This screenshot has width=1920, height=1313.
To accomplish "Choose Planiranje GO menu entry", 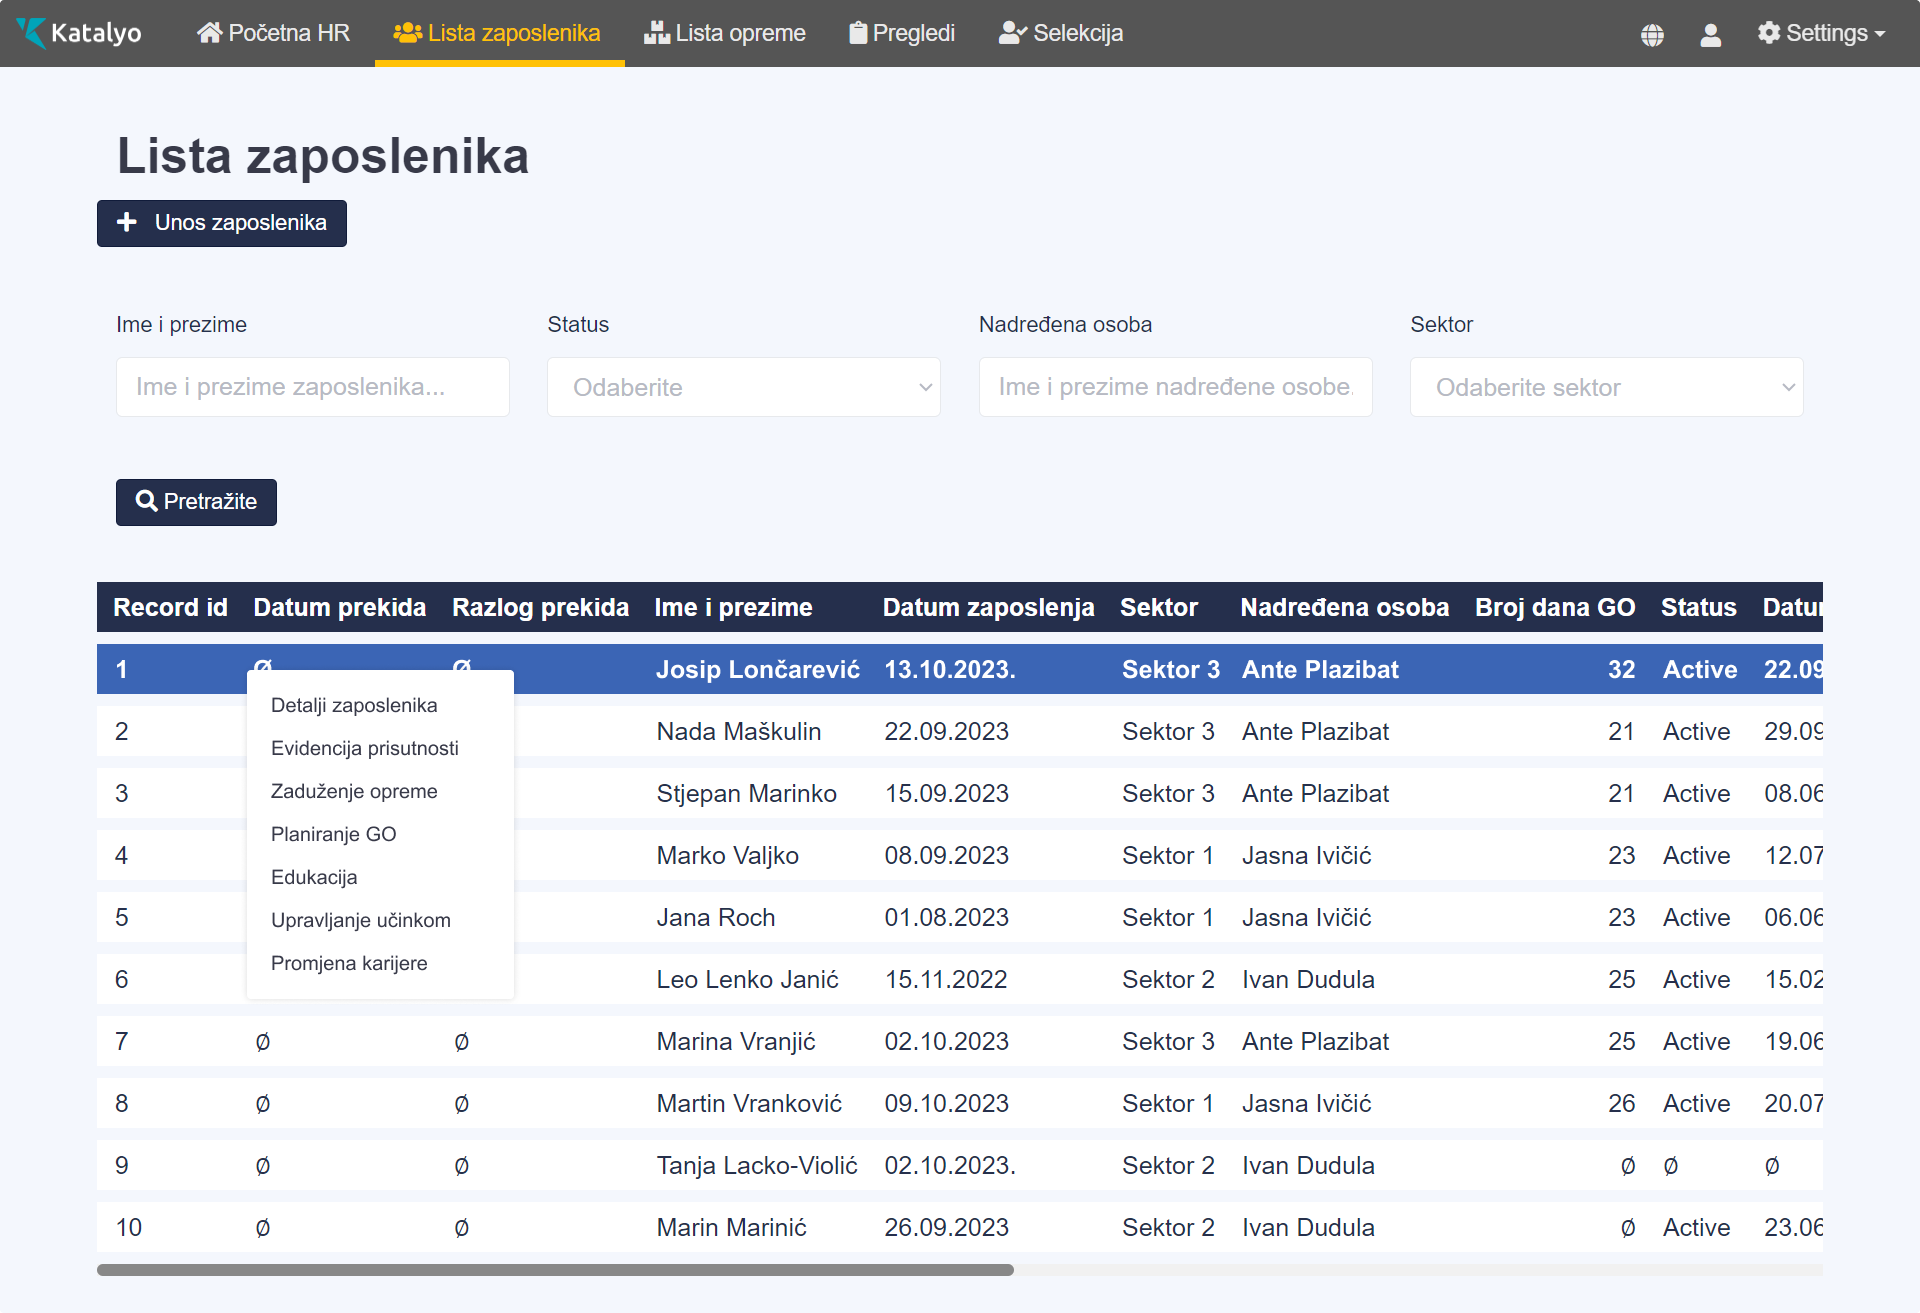I will click(333, 834).
